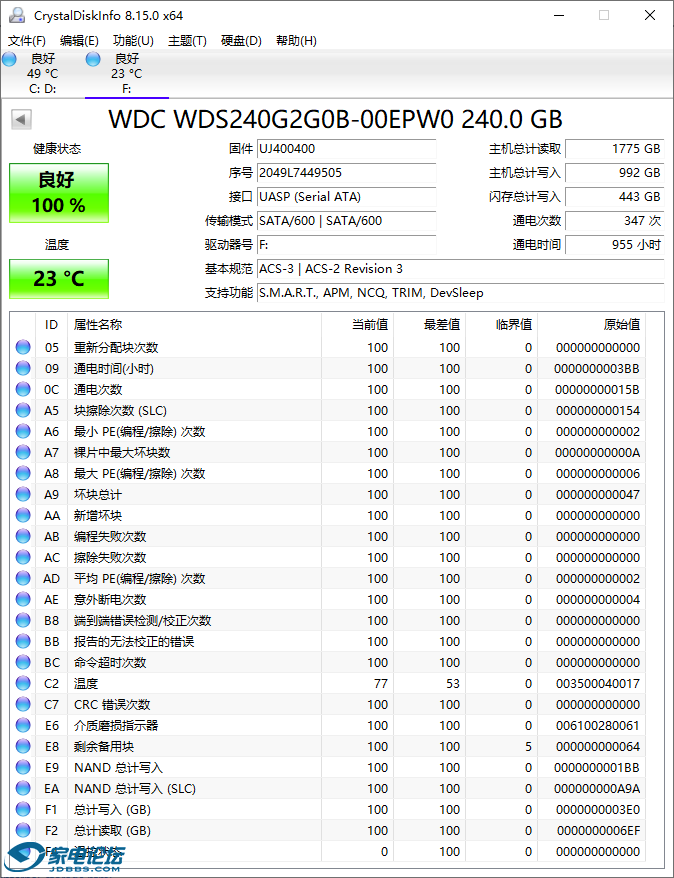Click the standard field ACS-3 | ACS-2 Revision 3
The height and width of the screenshot is (878, 674).
tap(461, 269)
